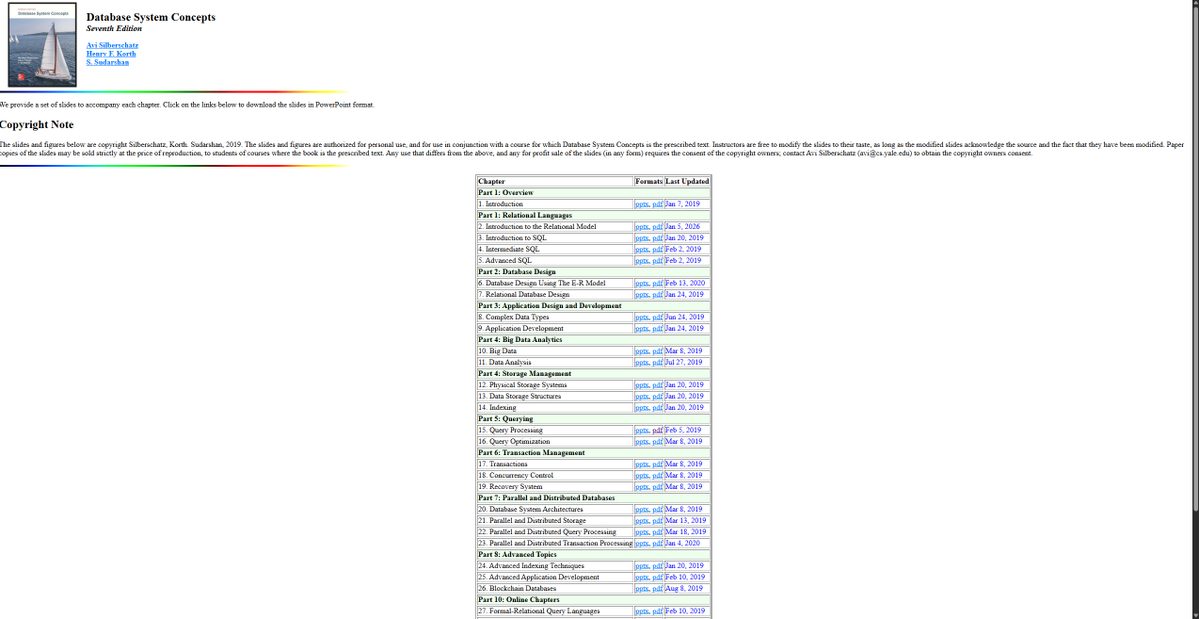Click the Database System Concepts book cover
Viewport: 1199px width, 619px height.
pyautogui.click(x=42, y=45)
